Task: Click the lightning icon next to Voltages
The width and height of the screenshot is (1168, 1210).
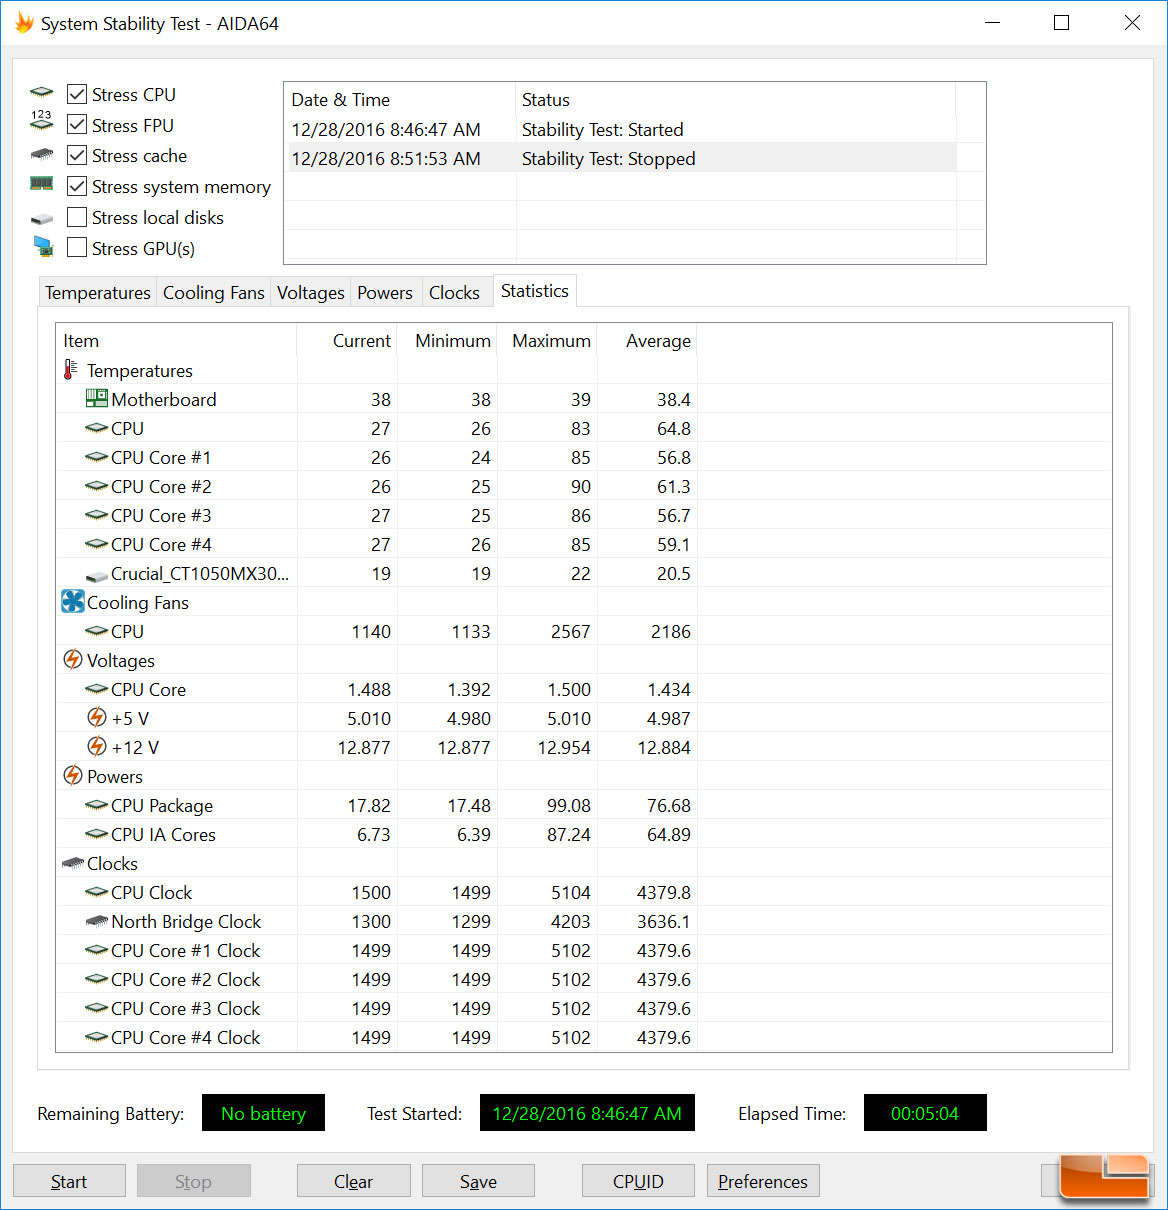Action: [x=73, y=659]
